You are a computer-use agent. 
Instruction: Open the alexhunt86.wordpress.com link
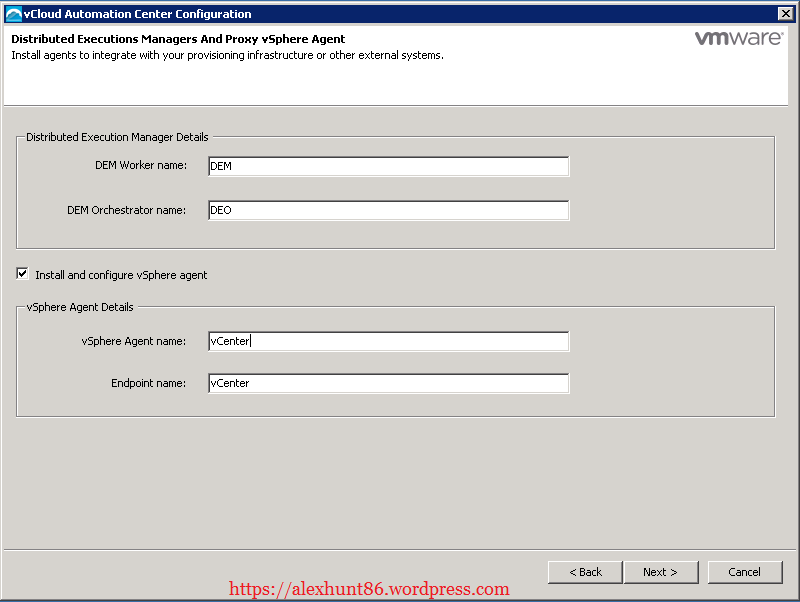click(369, 590)
